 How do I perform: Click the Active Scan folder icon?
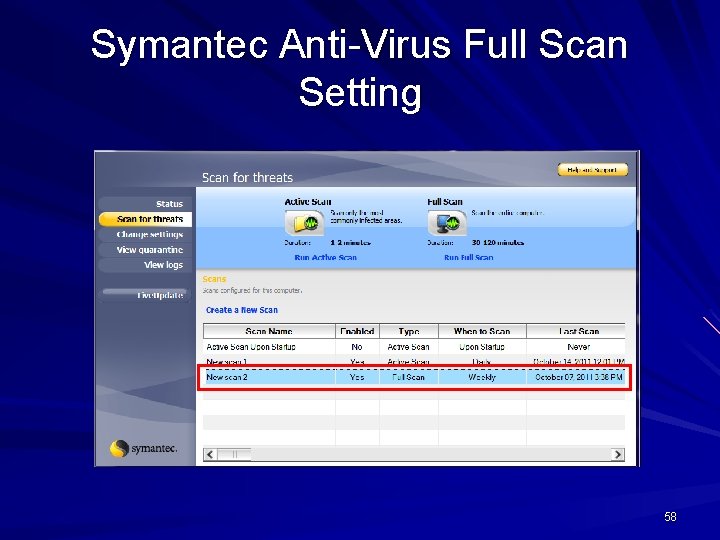pyautogui.click(x=304, y=223)
